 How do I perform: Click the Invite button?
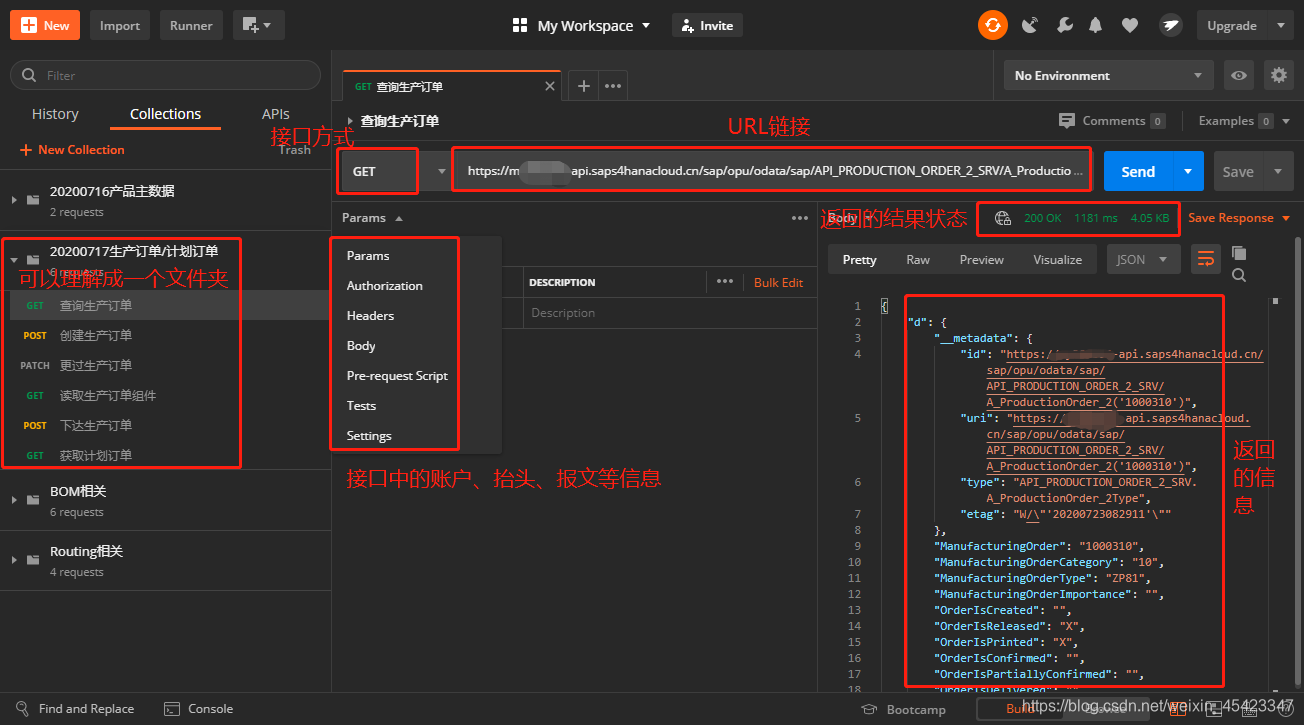pos(707,26)
